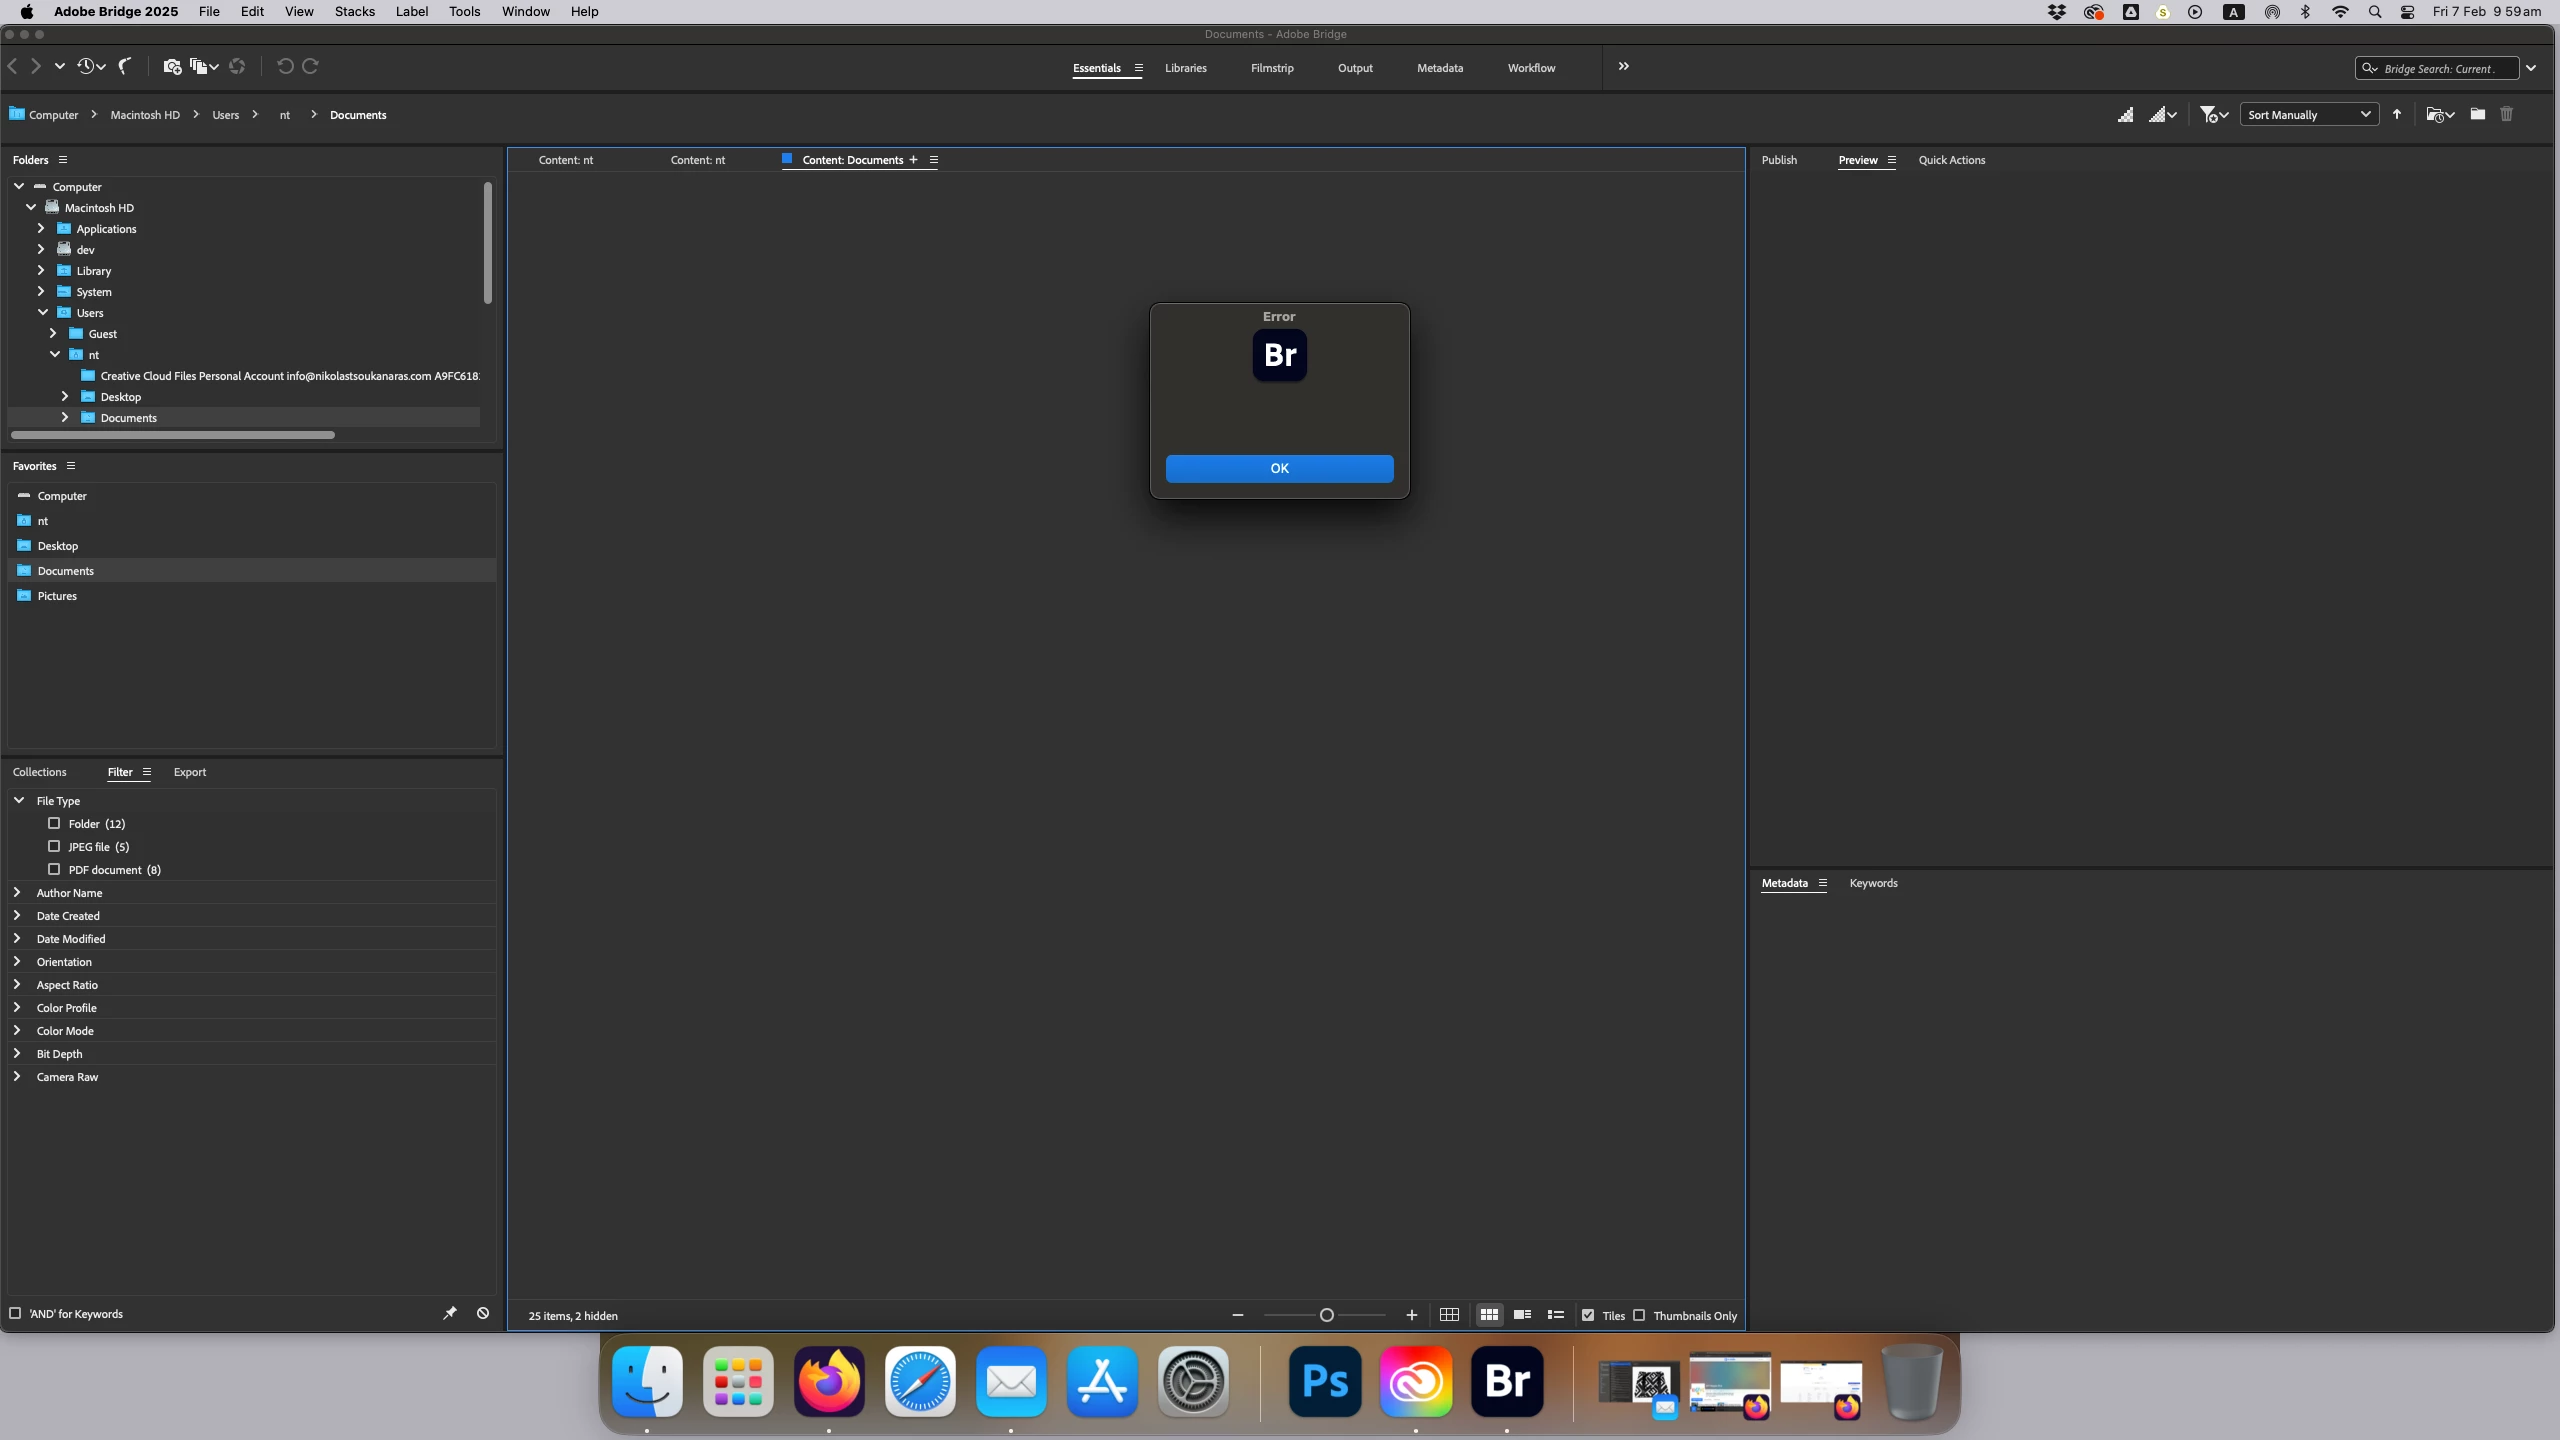Click the keep filter pin icon
The image size is (2560, 1440).
450,1313
